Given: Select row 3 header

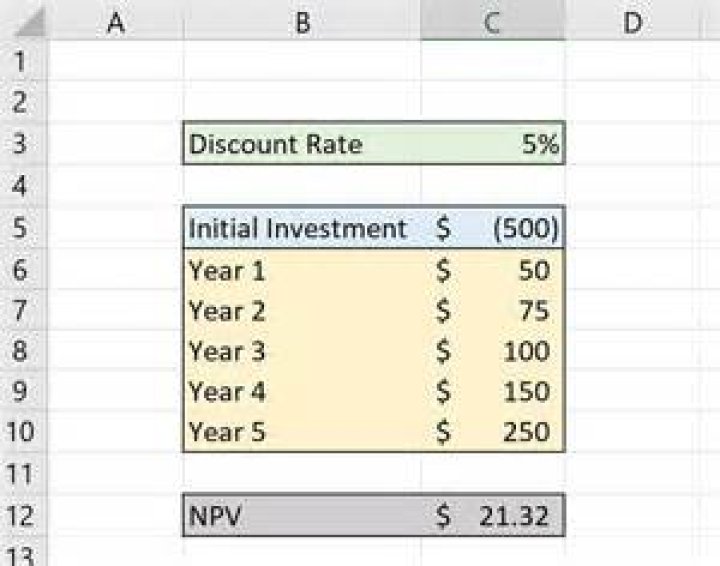Looking at the screenshot, I should click(x=22, y=144).
